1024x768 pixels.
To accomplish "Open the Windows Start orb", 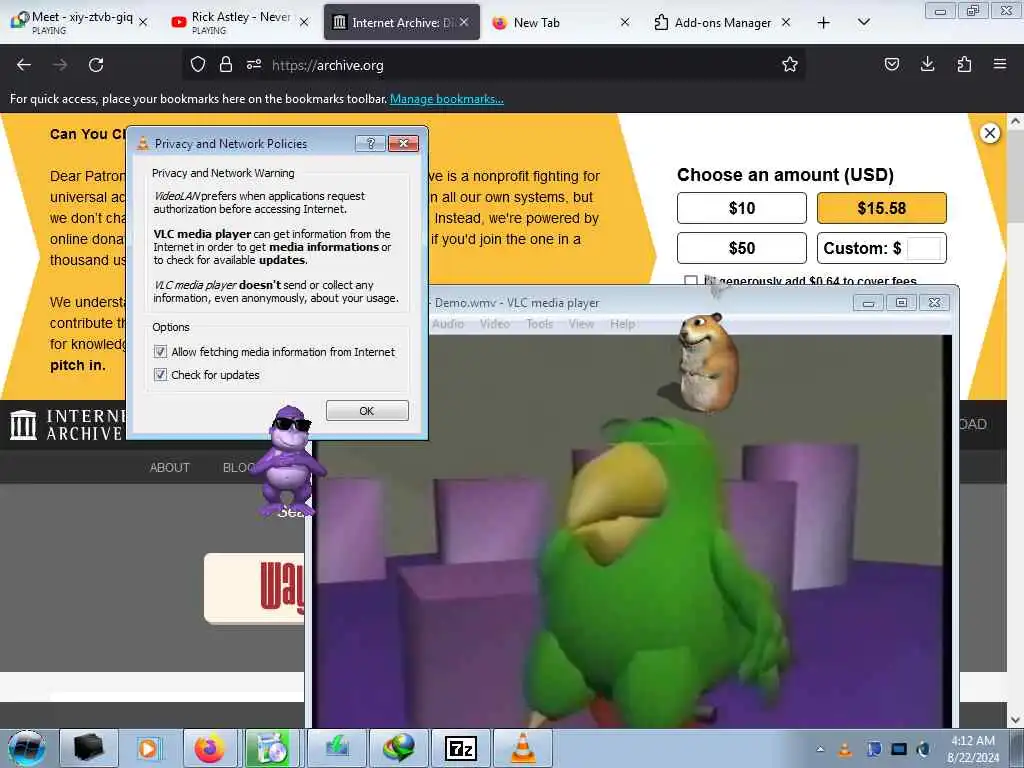I will click(27, 748).
